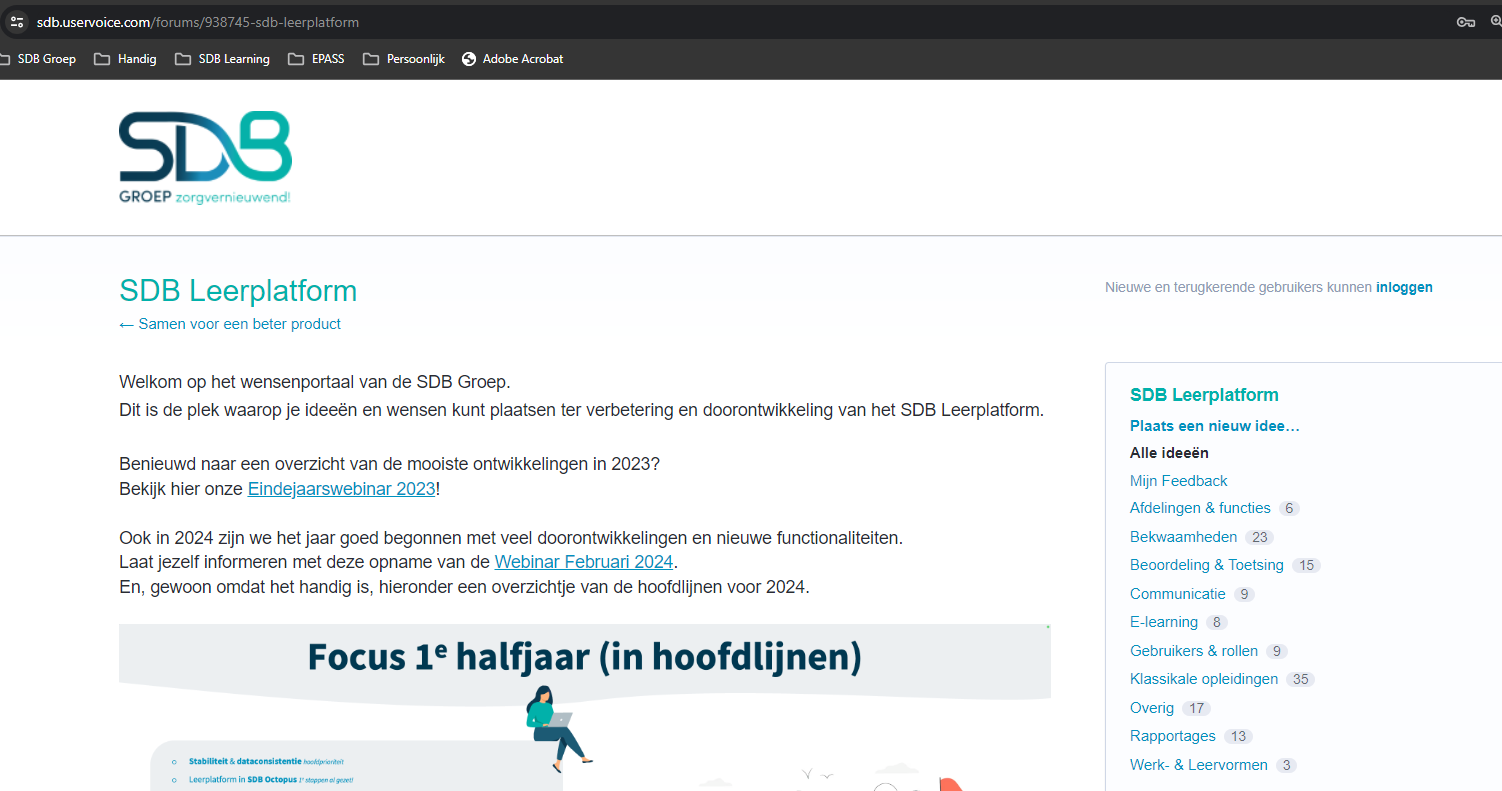Open the Eindejaarswebinar 2023 link
1502x791 pixels.
[341, 489]
